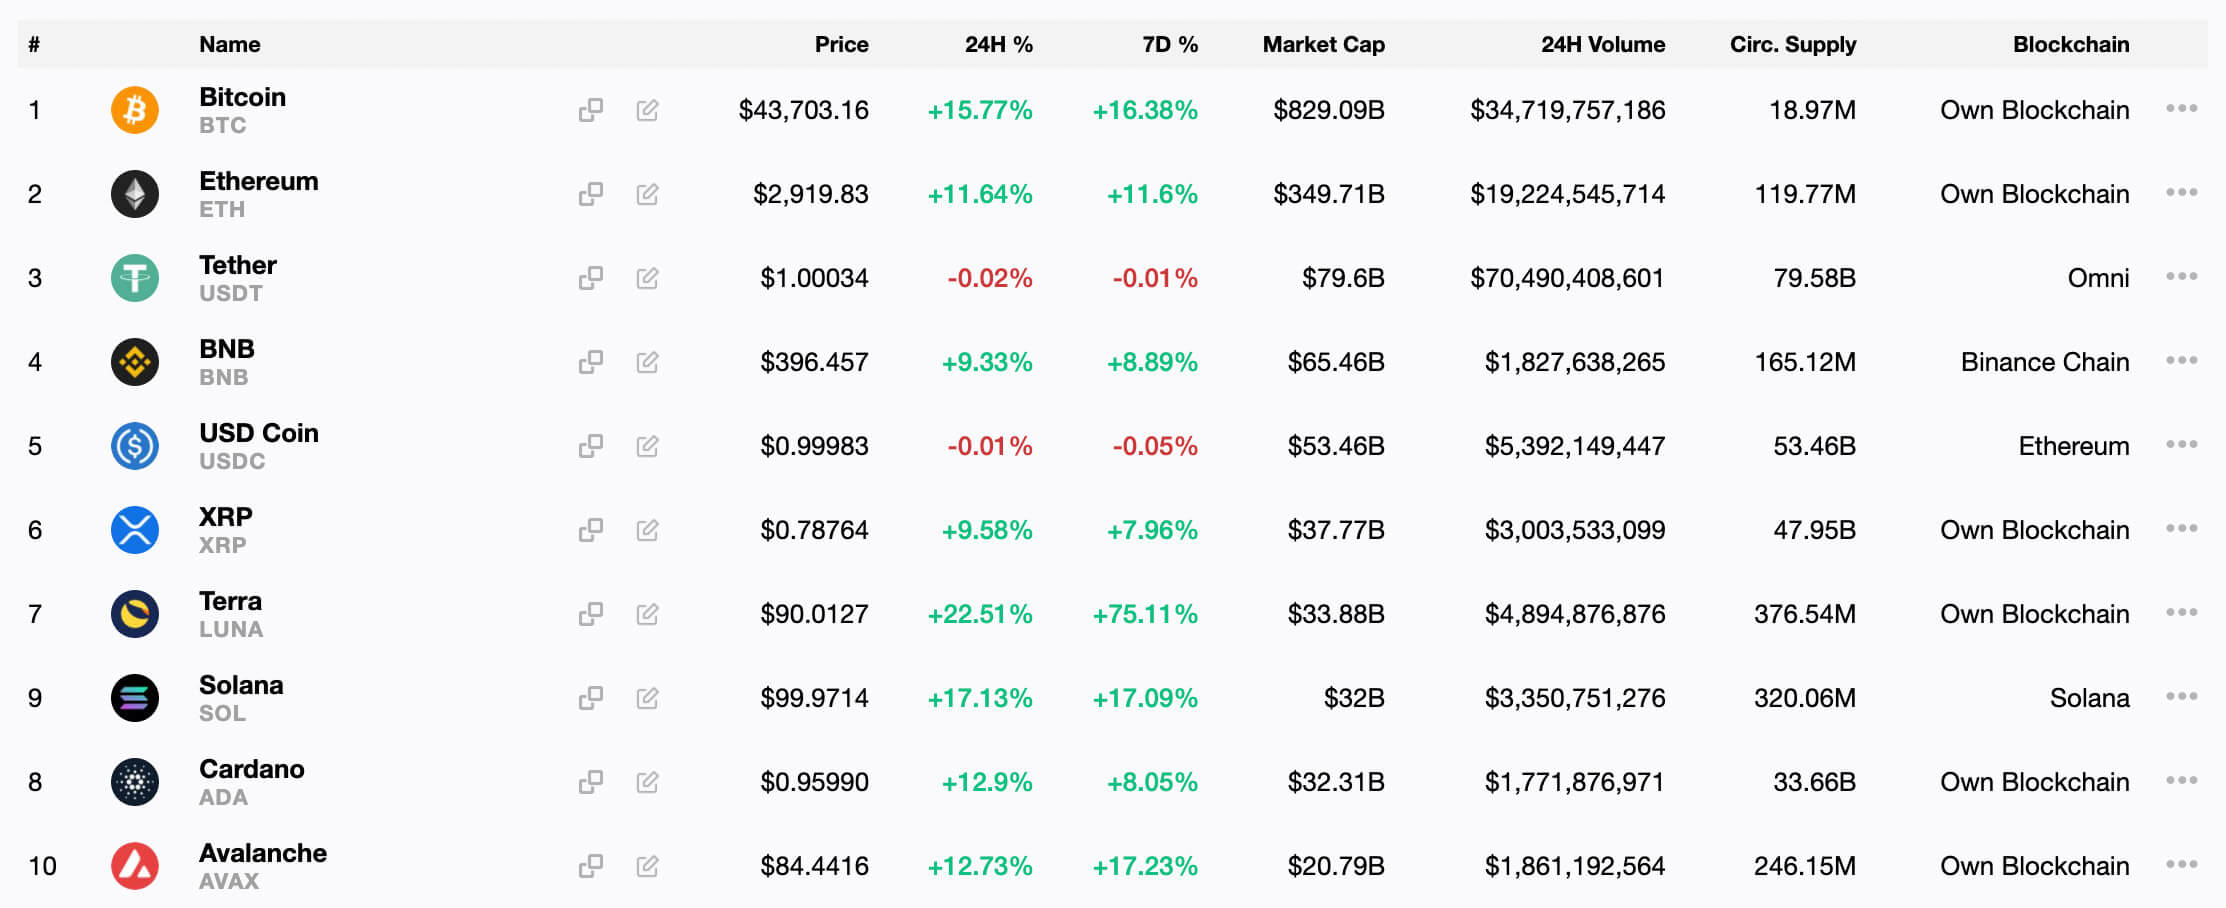Select the edit pencil icon for Avalanche
The image size is (2226, 908).
click(x=648, y=866)
